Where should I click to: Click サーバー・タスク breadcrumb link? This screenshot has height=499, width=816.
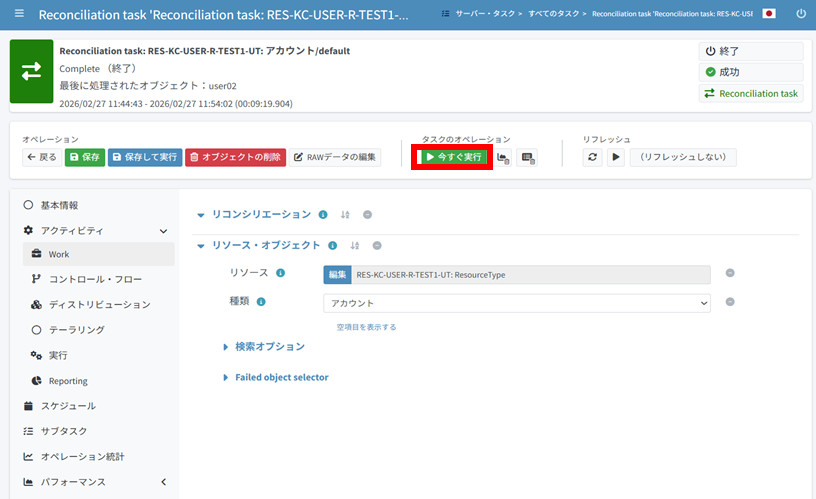tap(484, 14)
